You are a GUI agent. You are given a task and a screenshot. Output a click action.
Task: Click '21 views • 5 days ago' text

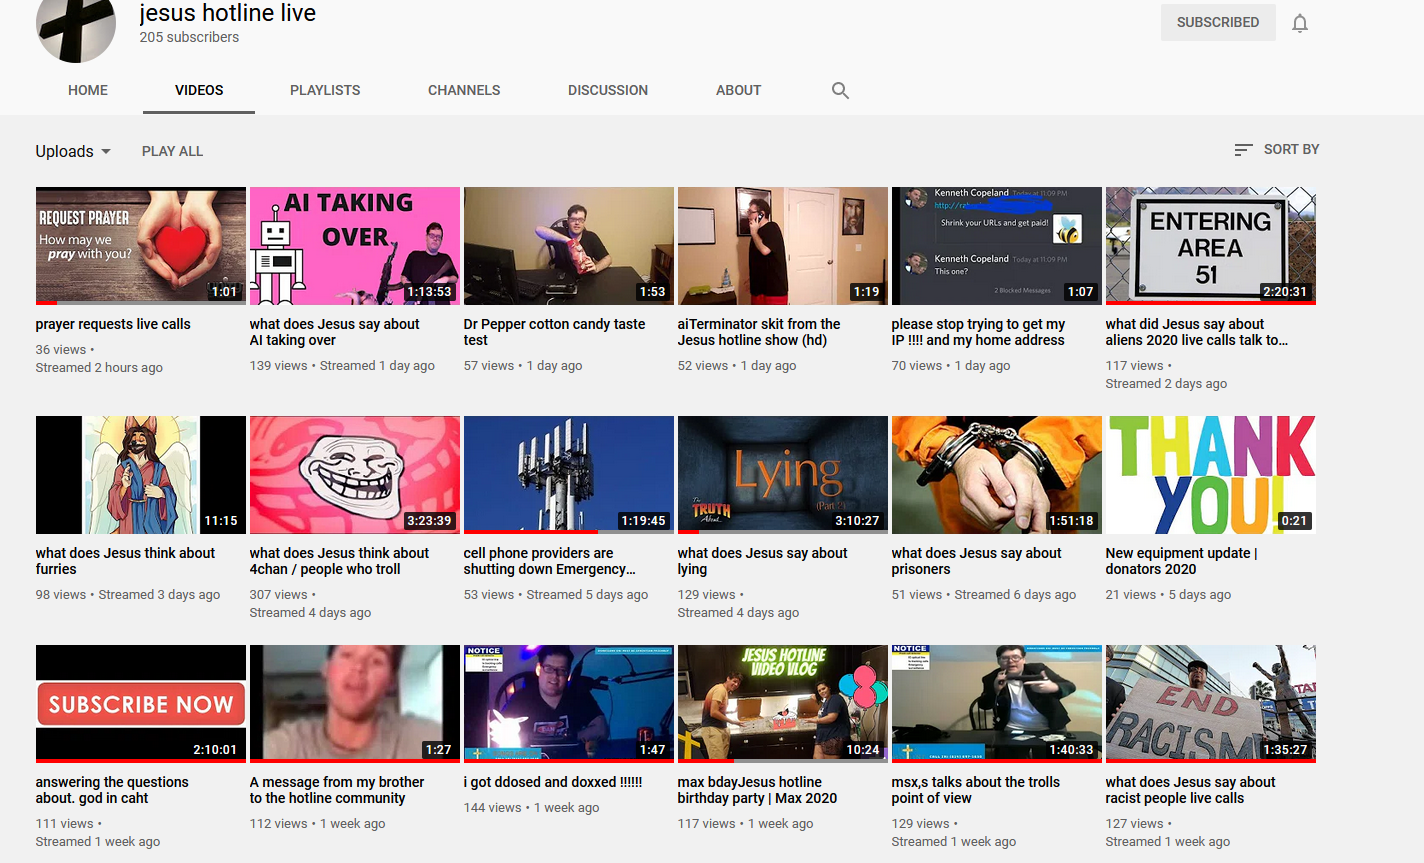point(1169,595)
